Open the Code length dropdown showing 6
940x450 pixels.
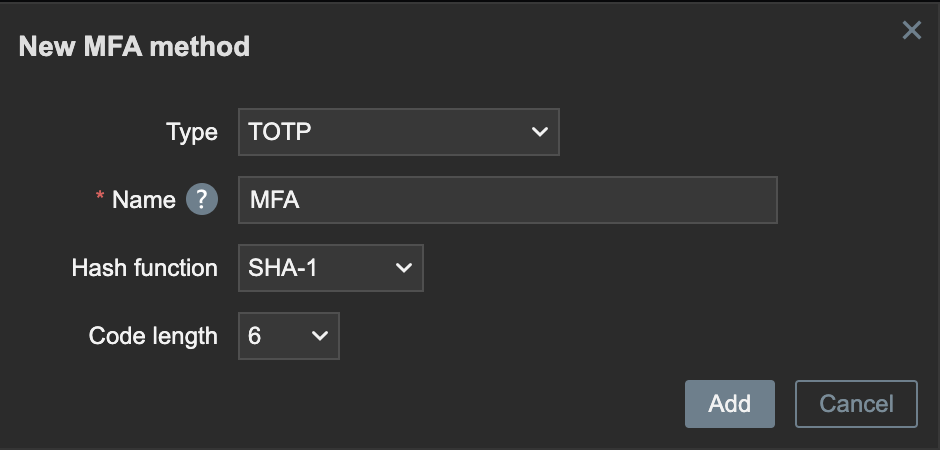pyautogui.click(x=289, y=336)
